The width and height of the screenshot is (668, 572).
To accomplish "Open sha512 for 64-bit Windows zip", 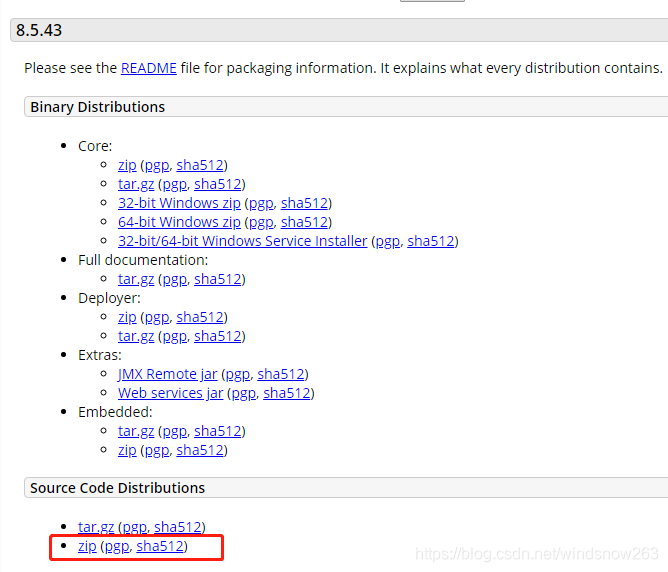I will pyautogui.click(x=304, y=222).
